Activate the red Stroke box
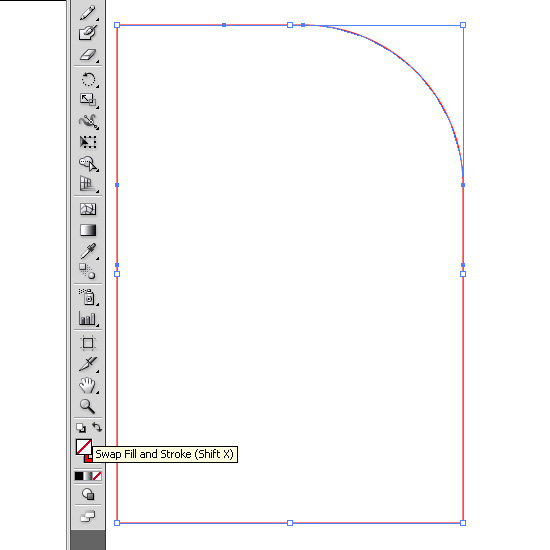550x550 pixels. (87, 458)
